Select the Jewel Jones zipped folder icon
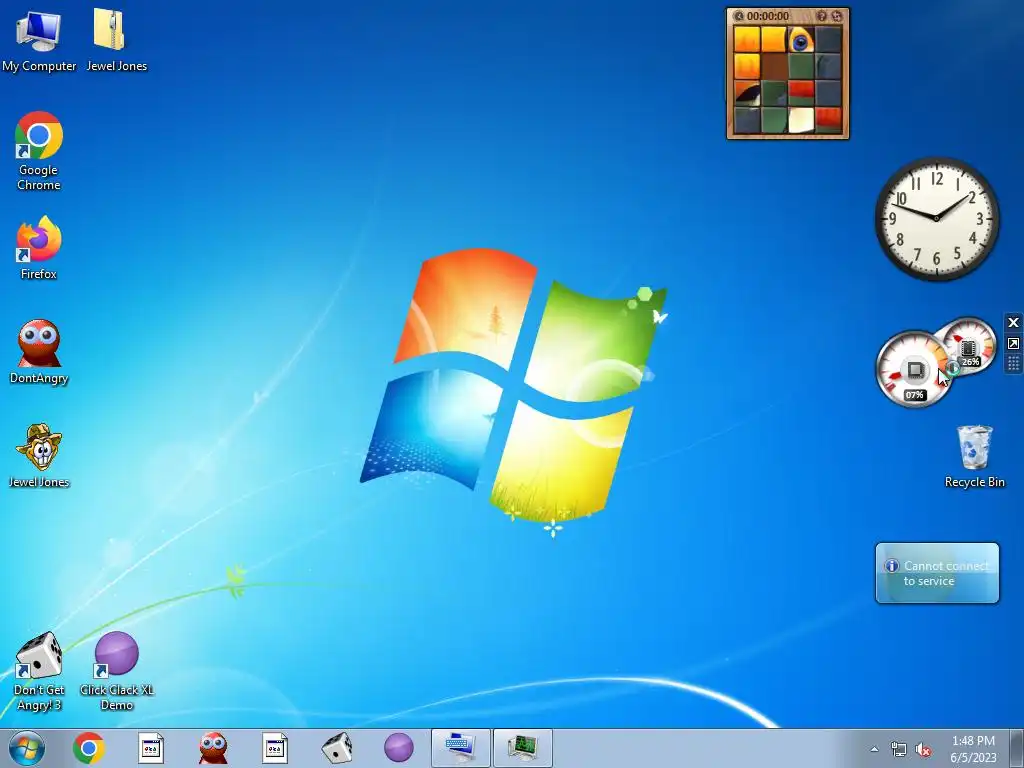 click(116, 39)
